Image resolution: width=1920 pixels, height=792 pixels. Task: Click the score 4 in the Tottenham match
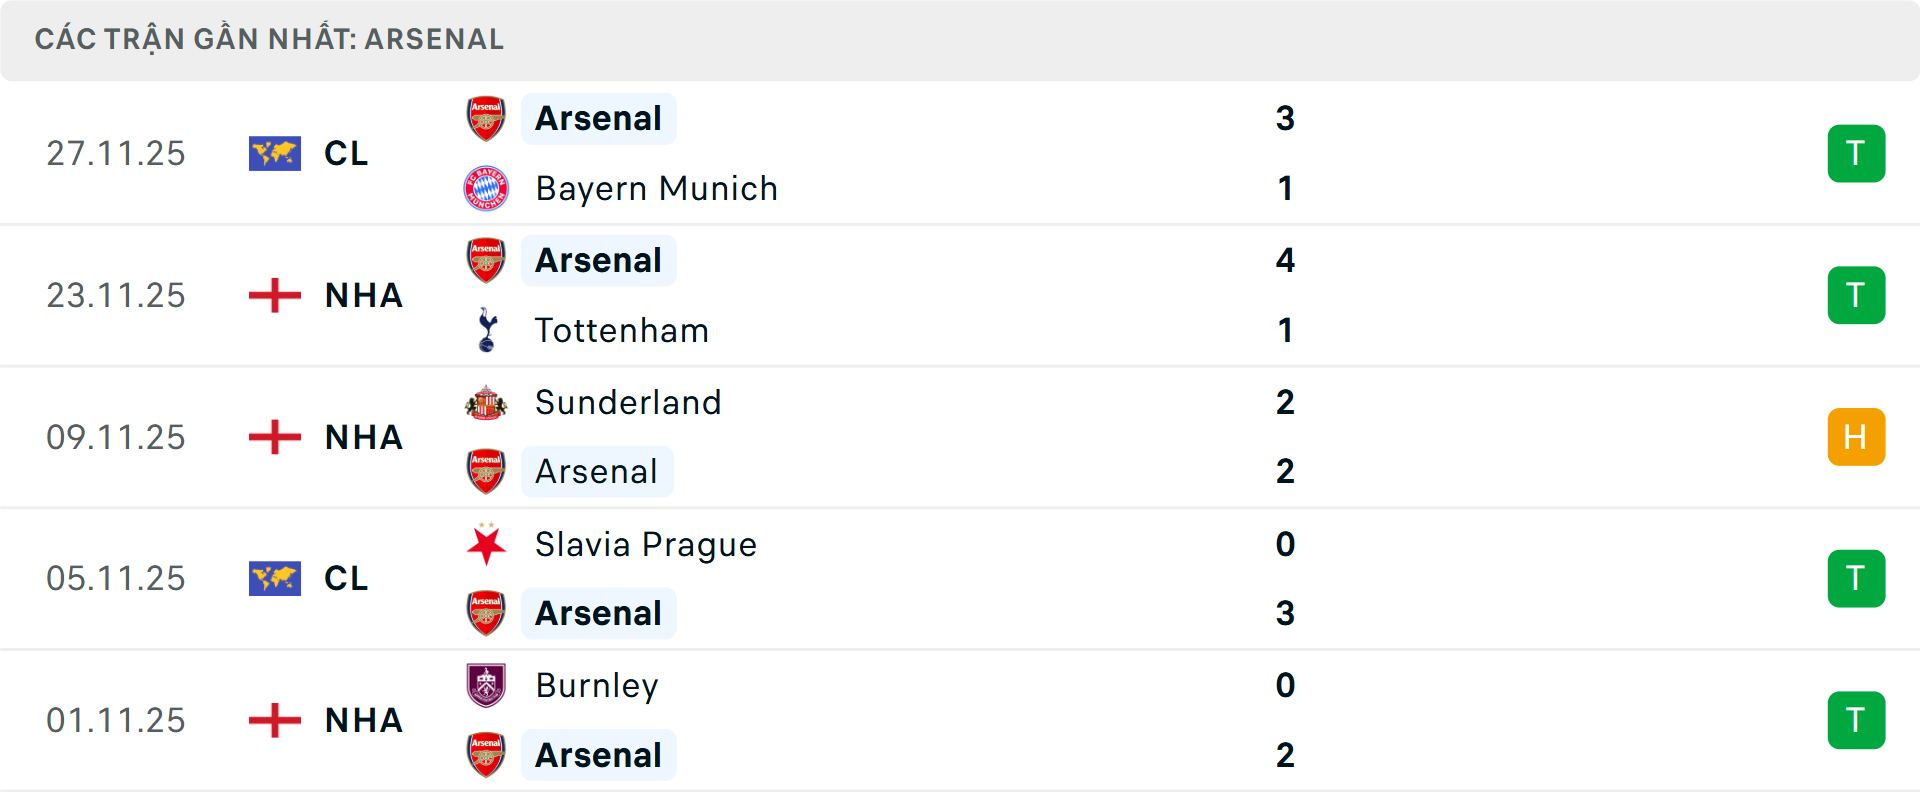pos(1287,260)
